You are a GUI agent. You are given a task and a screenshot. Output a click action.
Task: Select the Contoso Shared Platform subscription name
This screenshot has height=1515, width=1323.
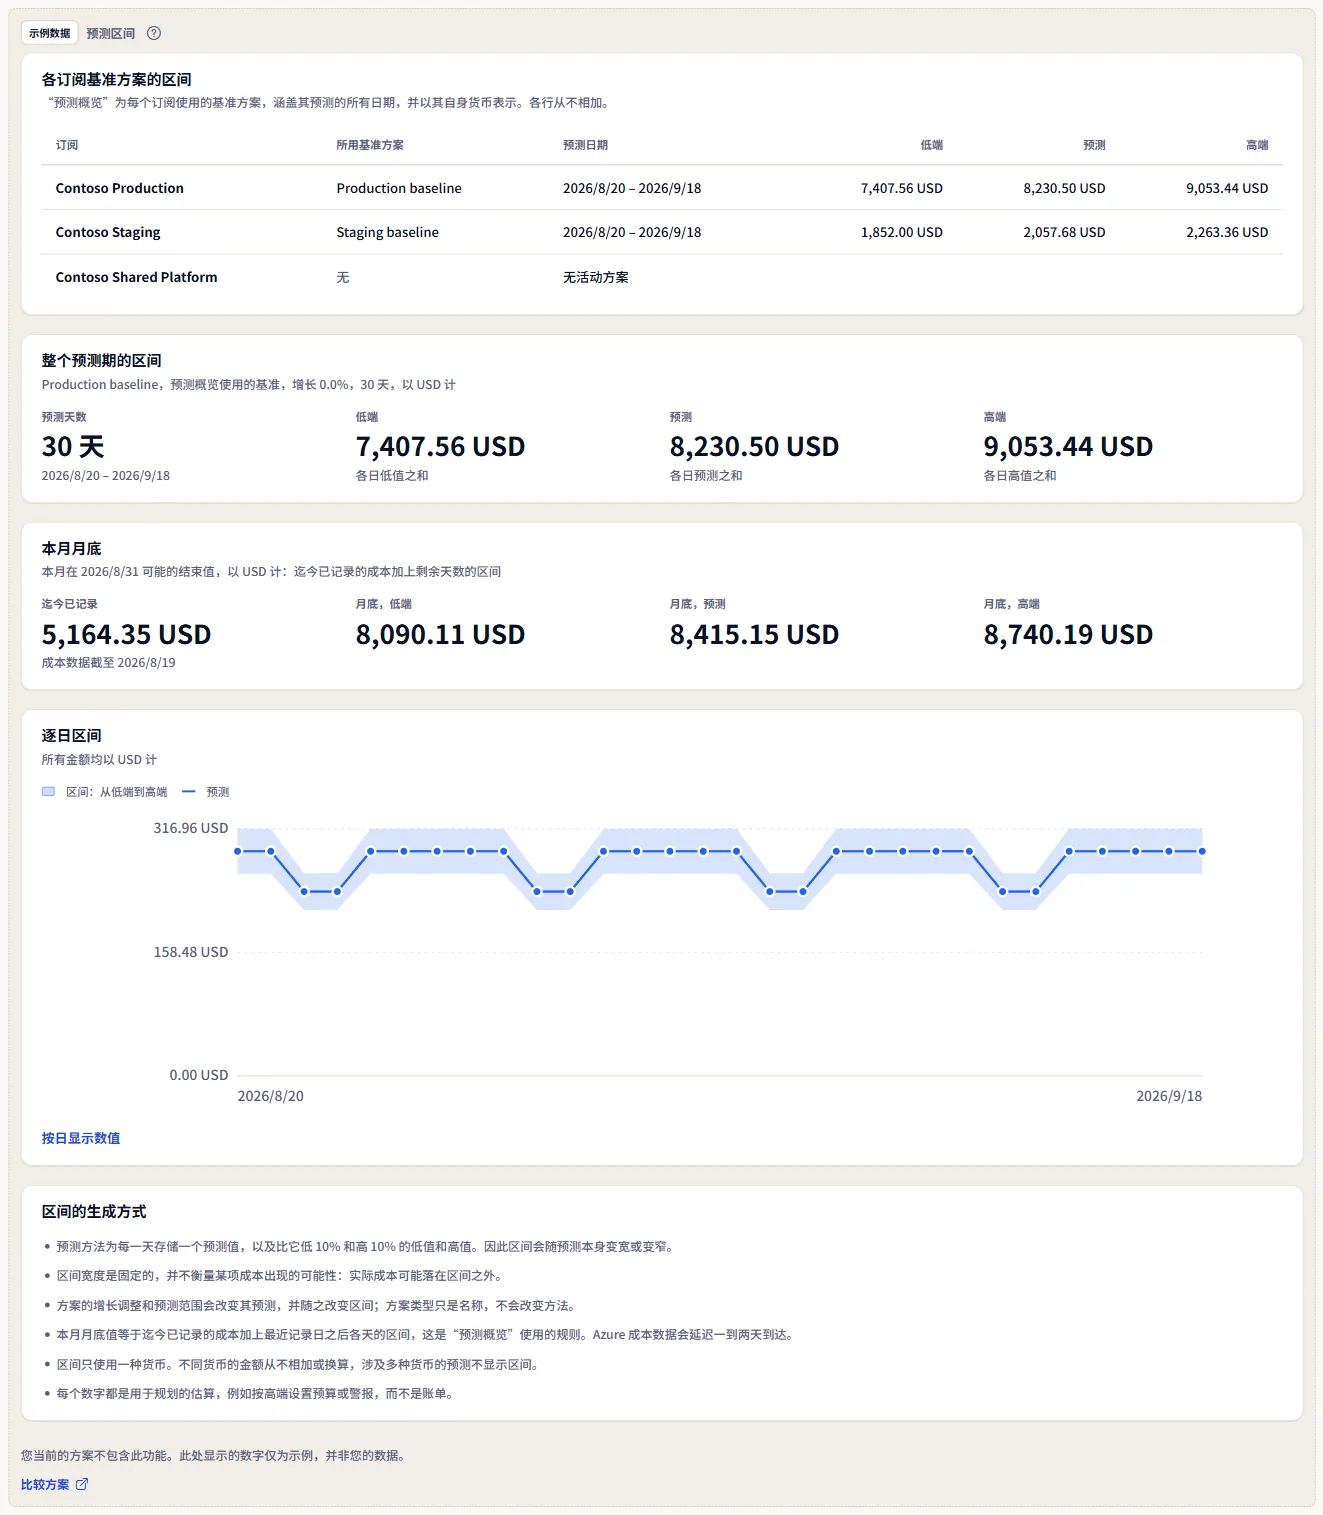137,277
